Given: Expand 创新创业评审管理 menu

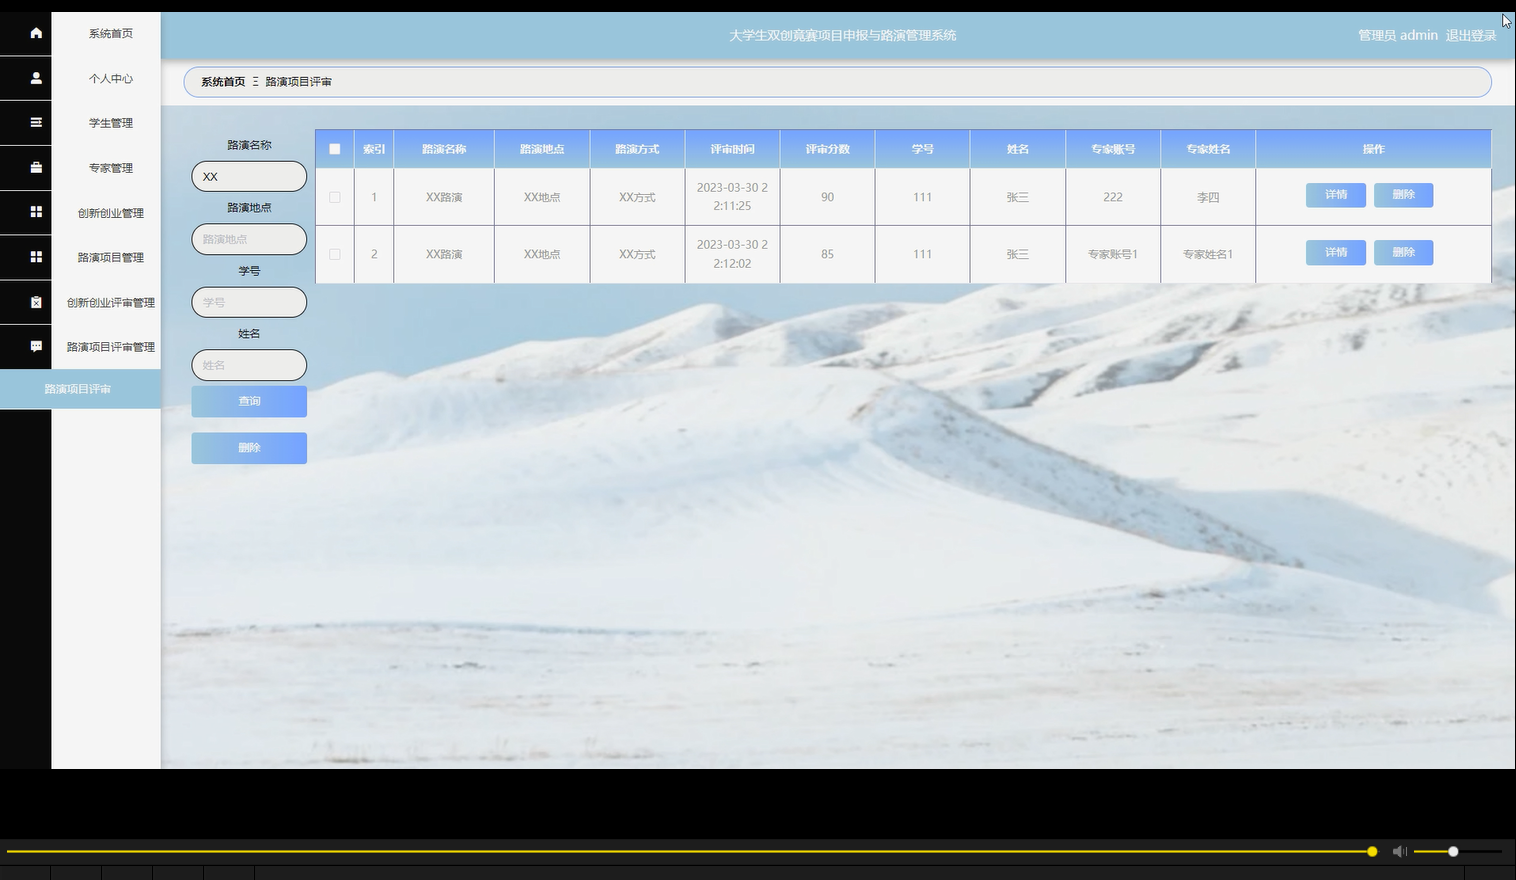Looking at the screenshot, I should pos(110,302).
